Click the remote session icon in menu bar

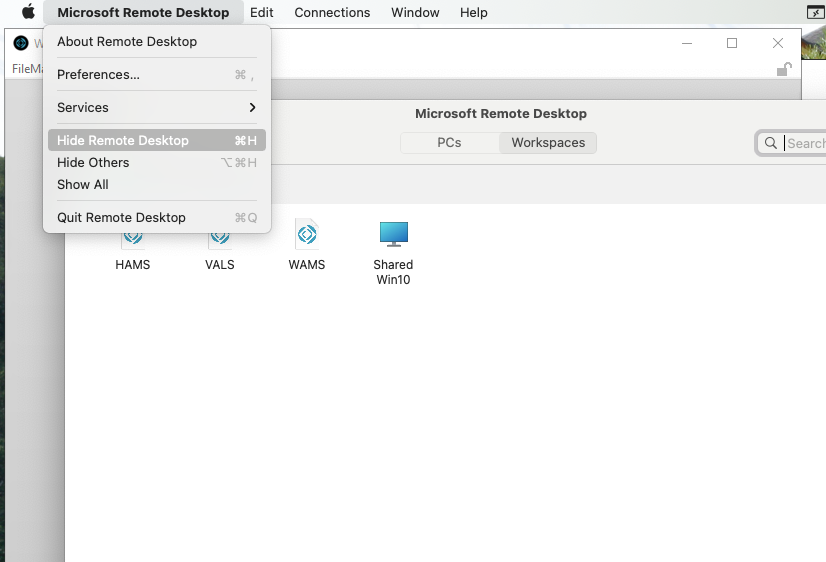(816, 12)
